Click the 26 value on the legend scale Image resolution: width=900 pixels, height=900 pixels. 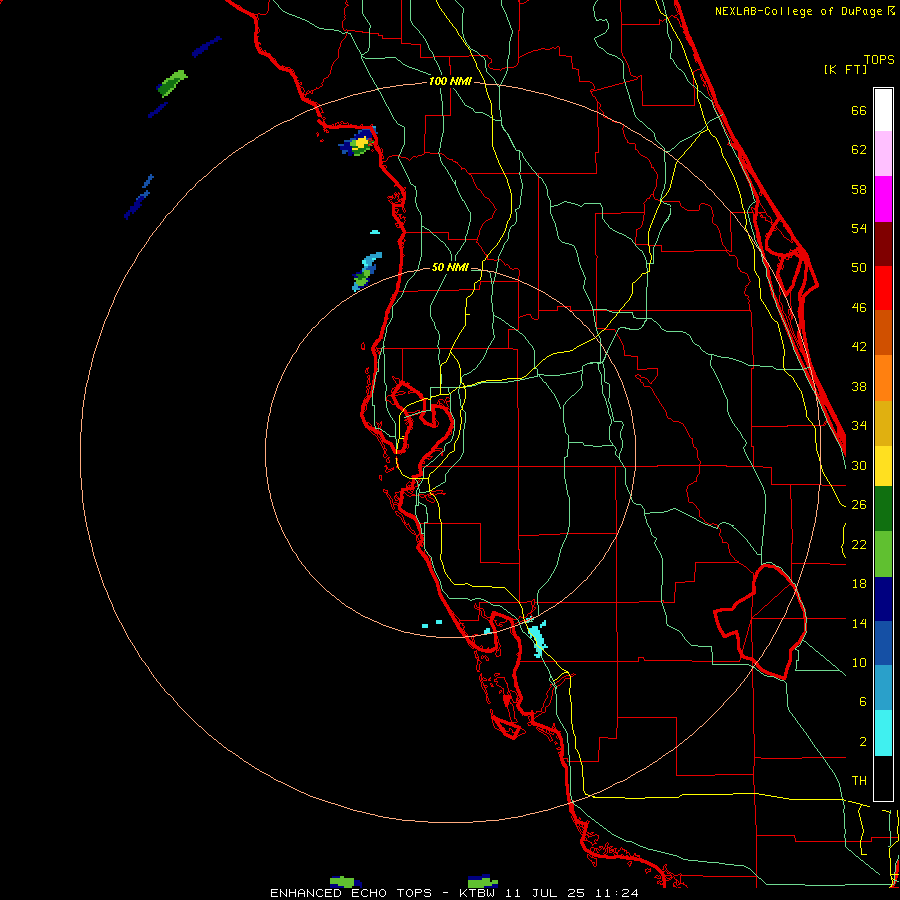859,505
